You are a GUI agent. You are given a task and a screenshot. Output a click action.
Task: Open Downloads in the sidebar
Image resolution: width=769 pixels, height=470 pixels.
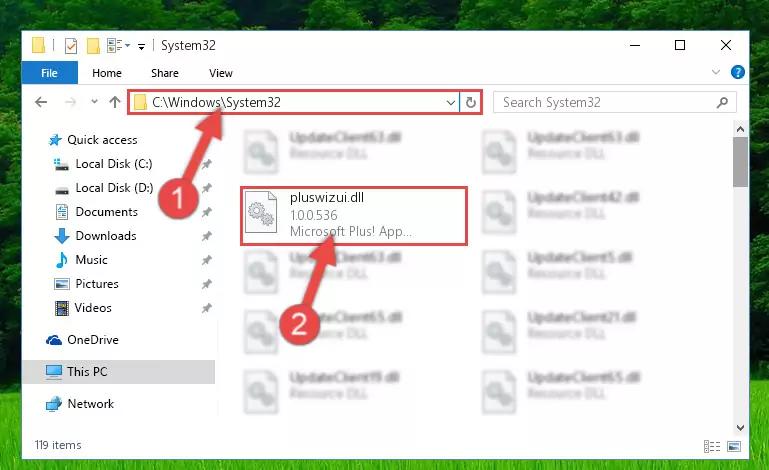[105, 236]
